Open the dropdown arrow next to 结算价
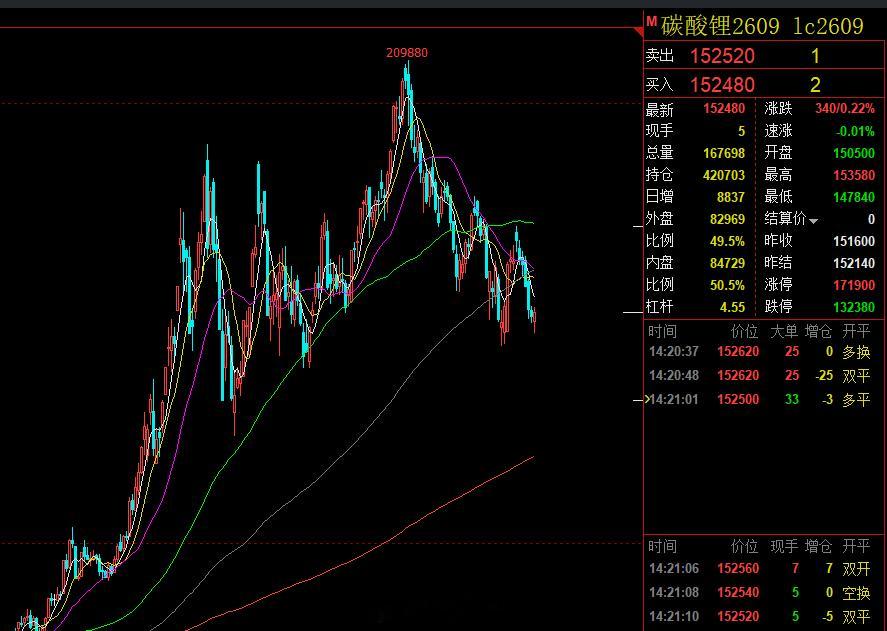 813,221
